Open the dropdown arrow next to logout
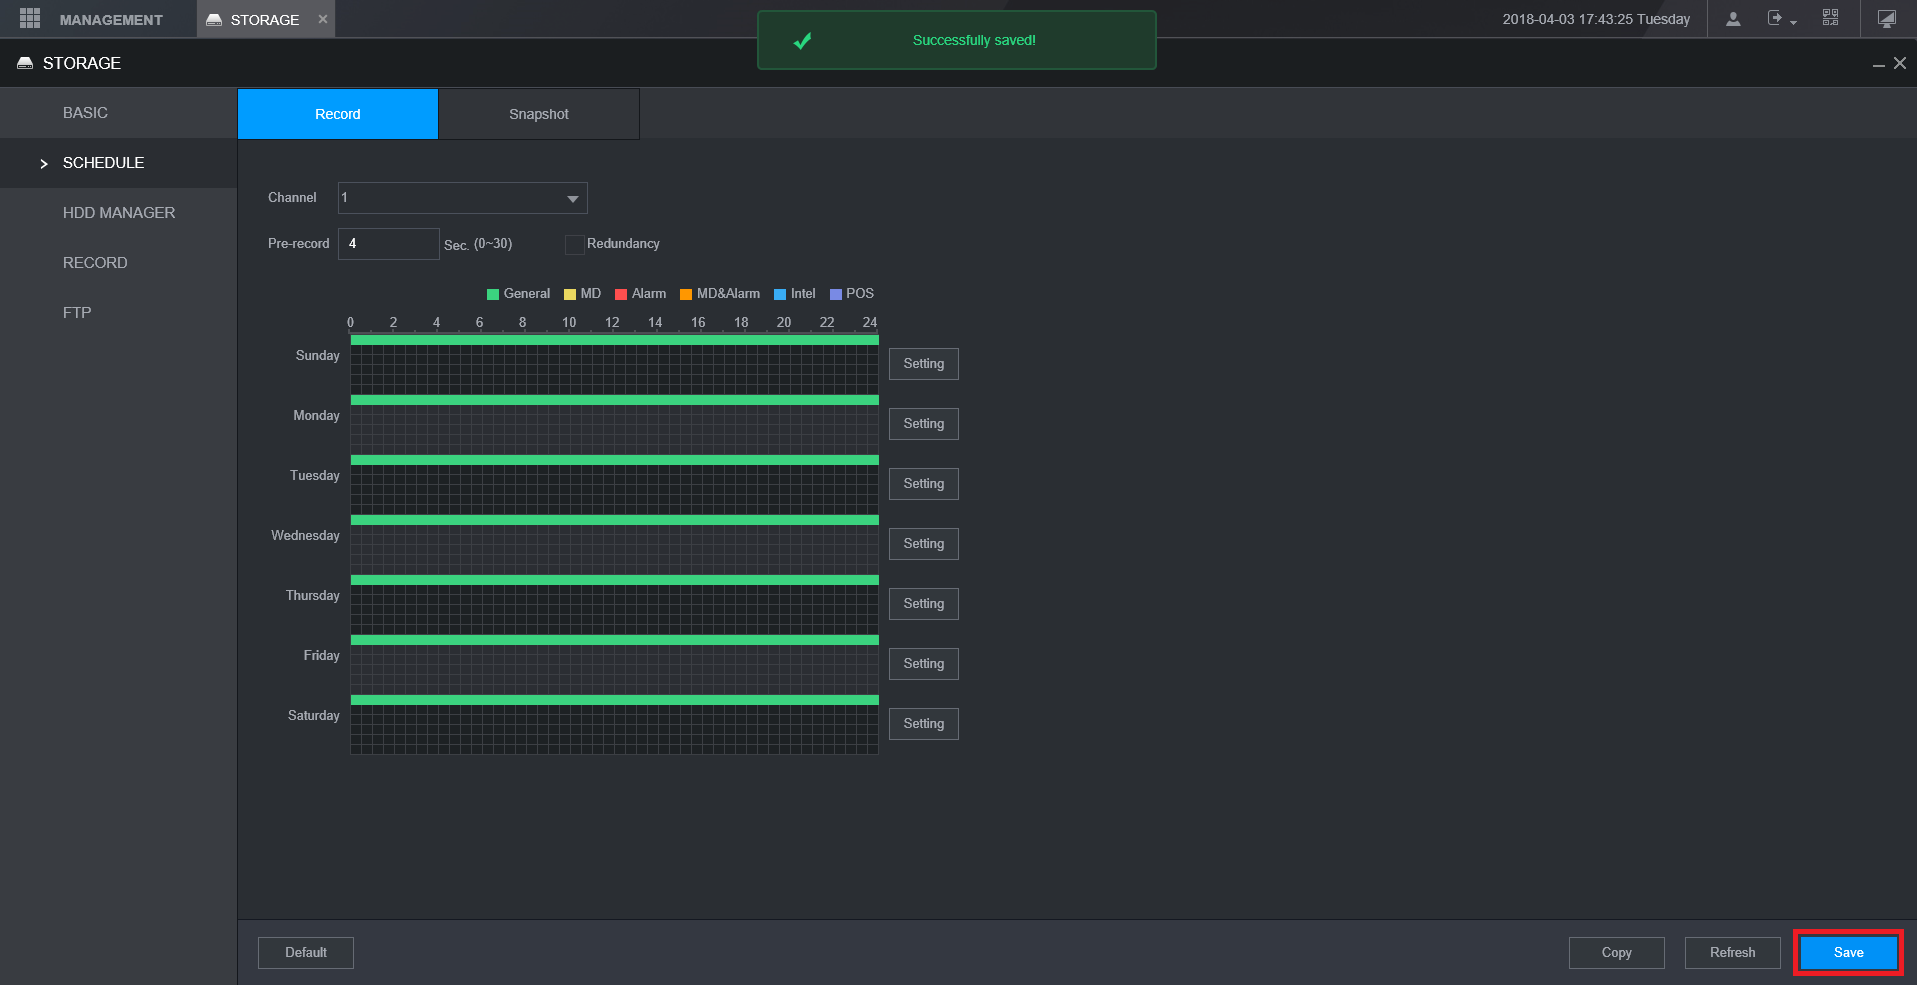 tap(1793, 23)
